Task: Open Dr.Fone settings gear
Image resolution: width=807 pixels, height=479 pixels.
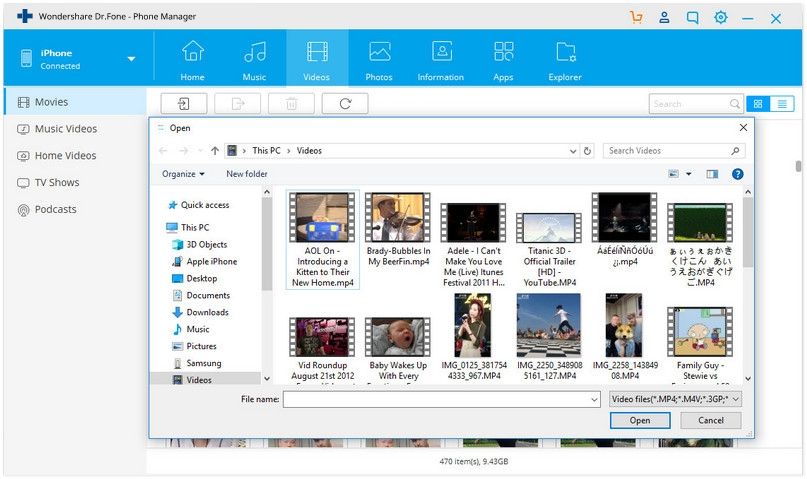Action: pos(721,17)
